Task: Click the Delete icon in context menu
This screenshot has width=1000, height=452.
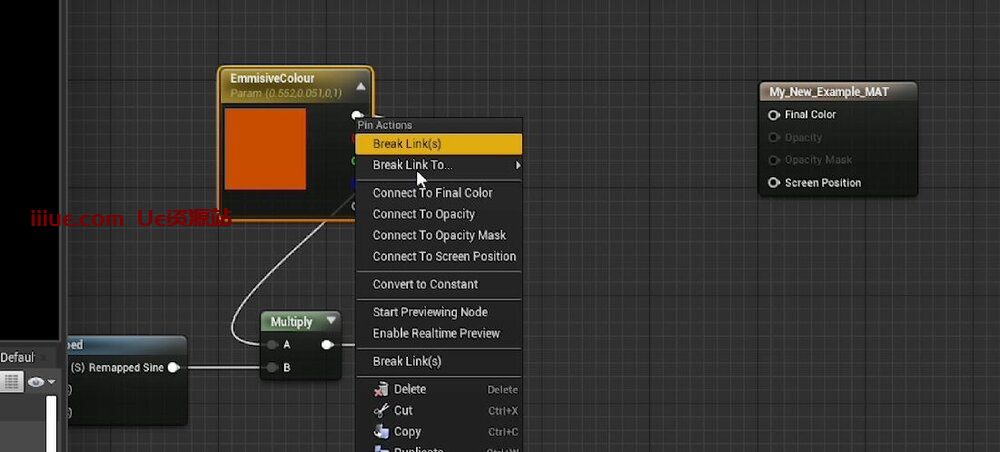Action: coord(381,389)
